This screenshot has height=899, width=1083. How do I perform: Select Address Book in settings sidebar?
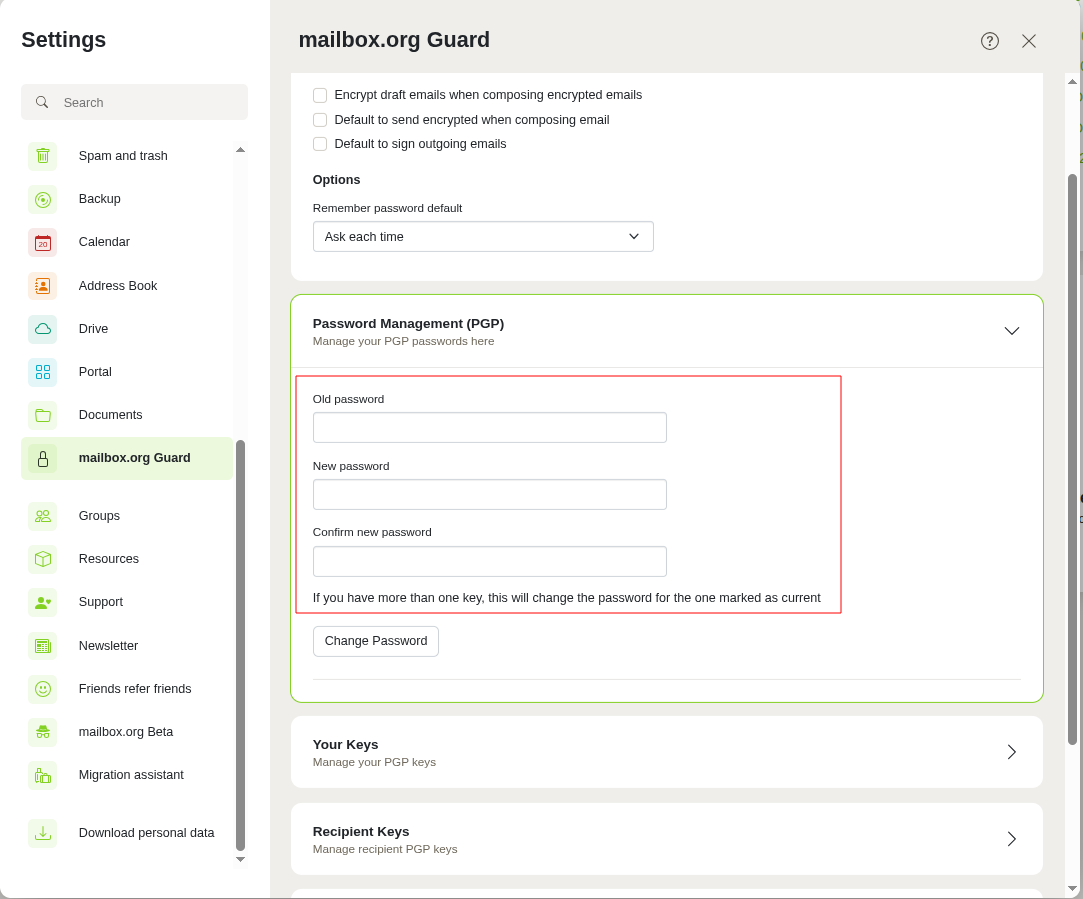(127, 286)
